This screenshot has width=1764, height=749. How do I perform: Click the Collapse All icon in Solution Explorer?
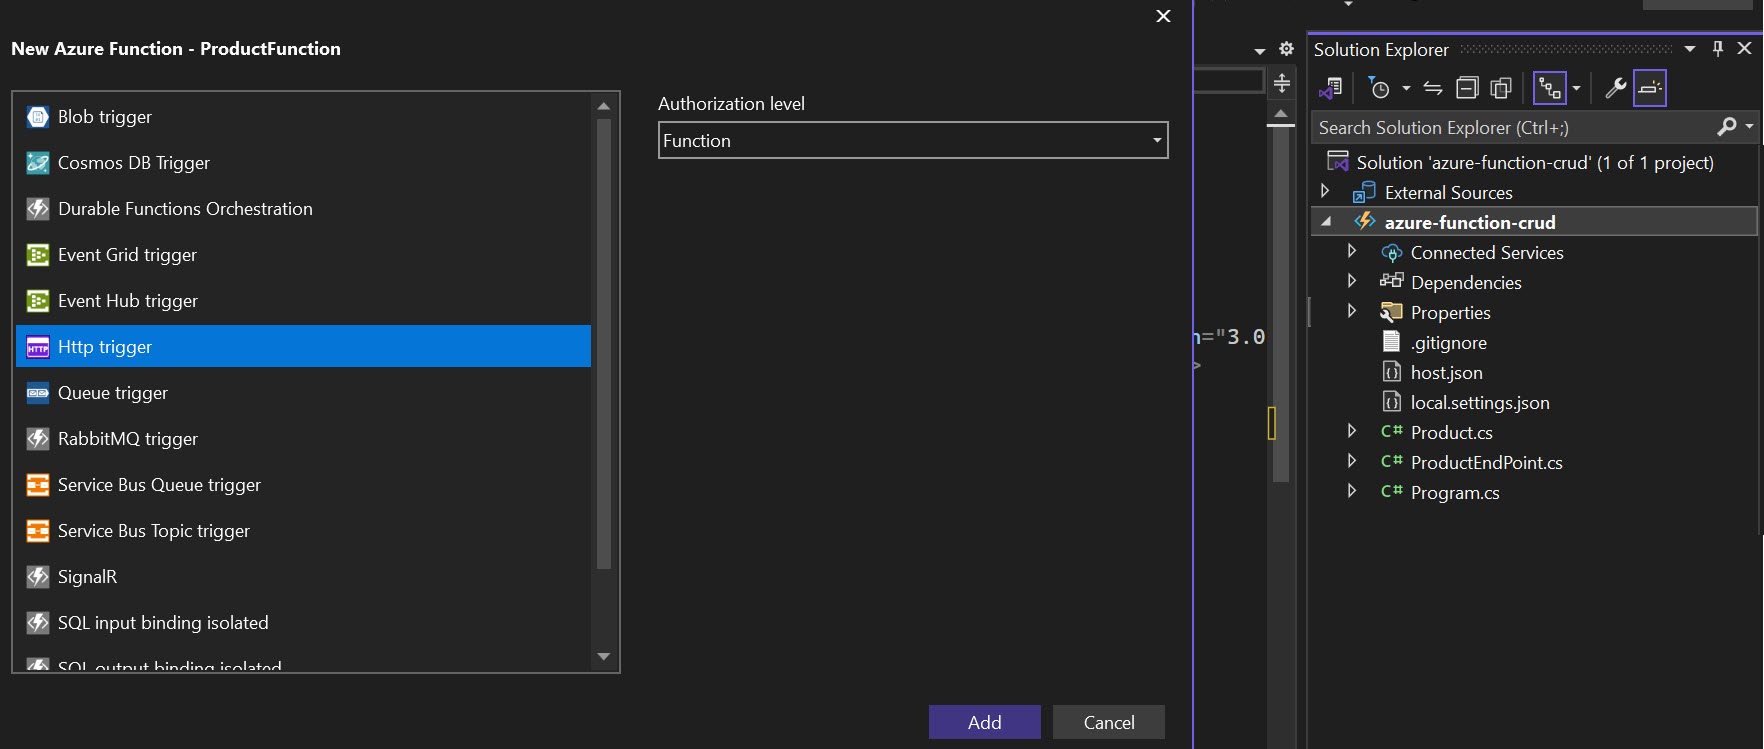tap(1467, 88)
